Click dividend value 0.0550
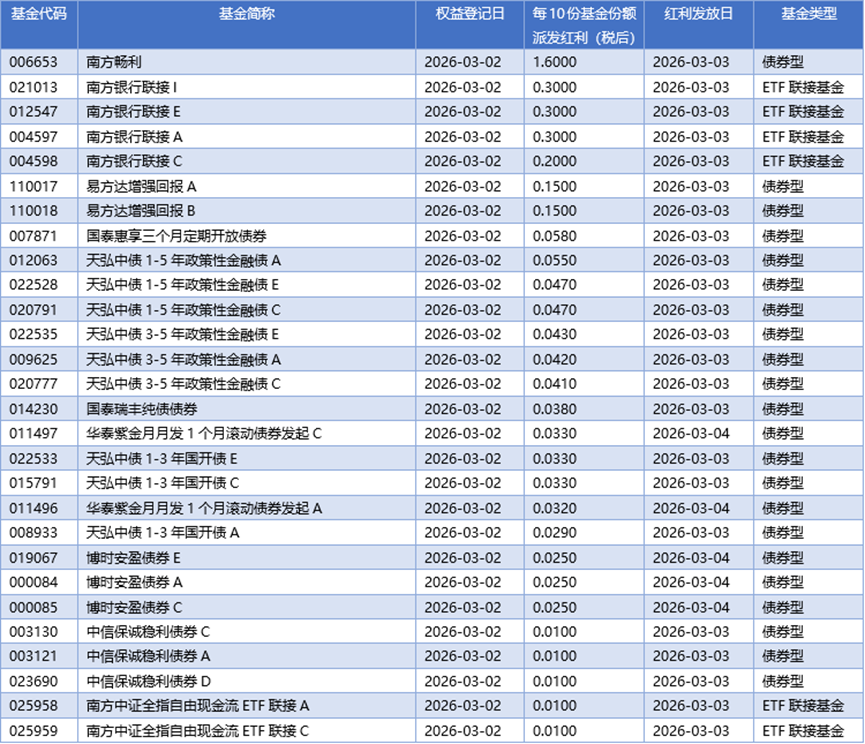The width and height of the screenshot is (865, 744). coord(554,260)
